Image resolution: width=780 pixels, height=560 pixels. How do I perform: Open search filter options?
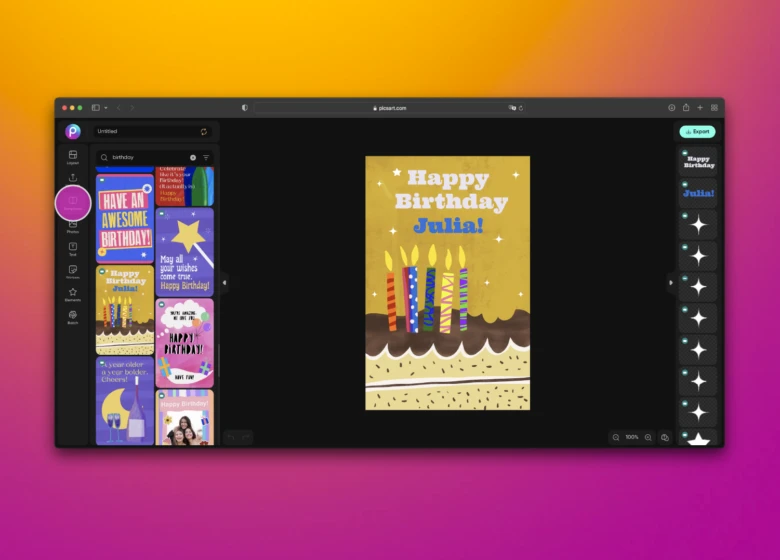[206, 157]
